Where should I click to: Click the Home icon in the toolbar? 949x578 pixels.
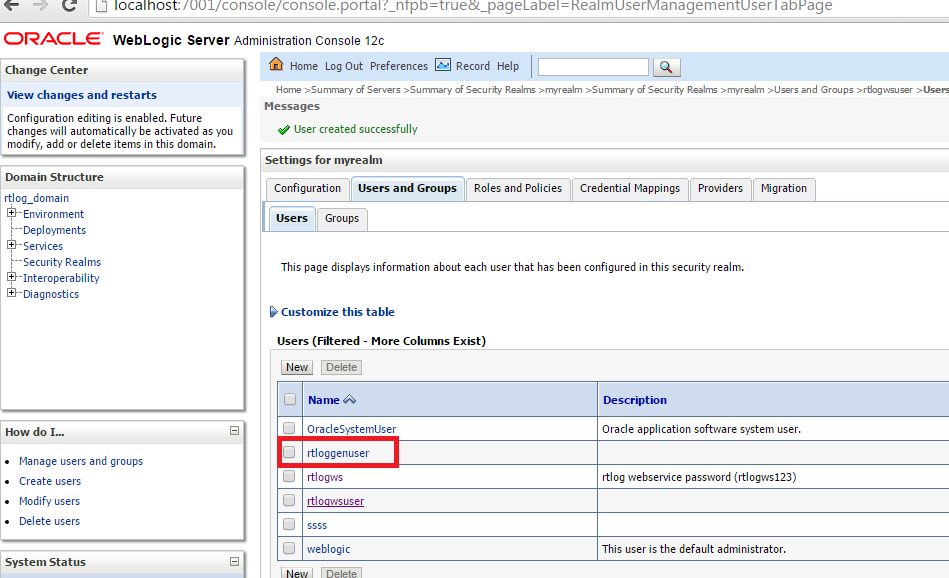tap(276, 66)
